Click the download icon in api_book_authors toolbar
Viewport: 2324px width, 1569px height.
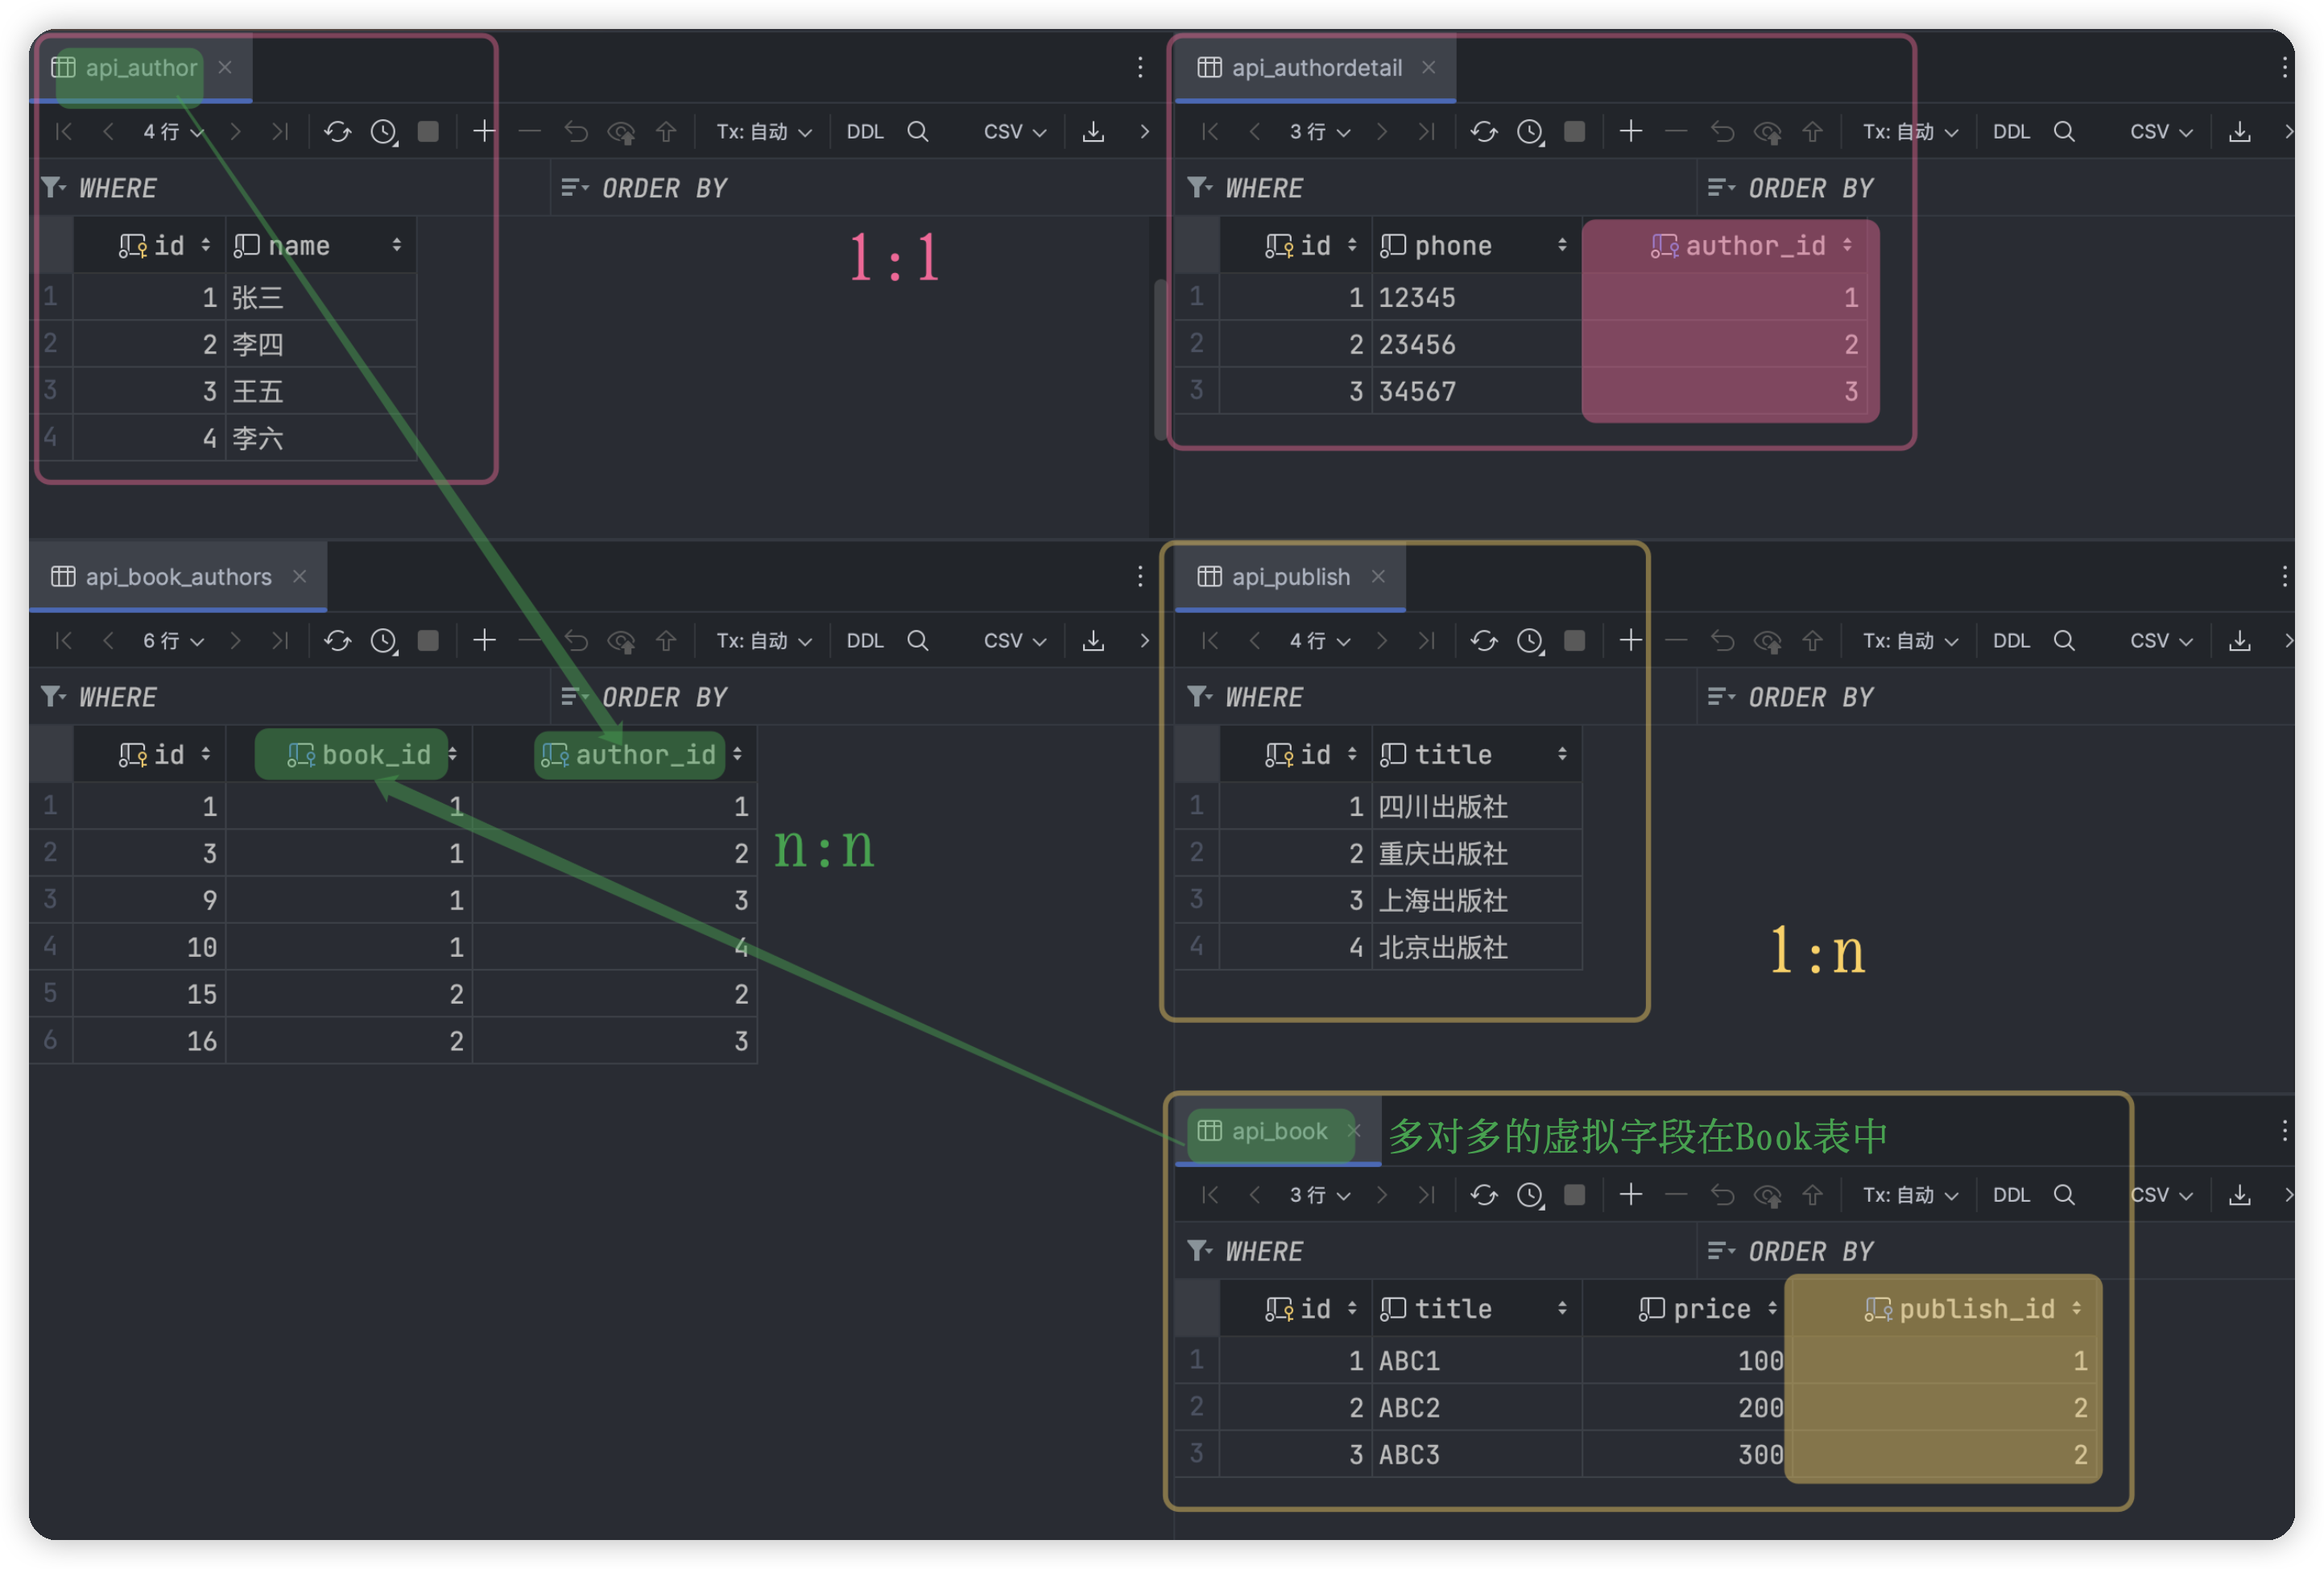coord(1093,641)
